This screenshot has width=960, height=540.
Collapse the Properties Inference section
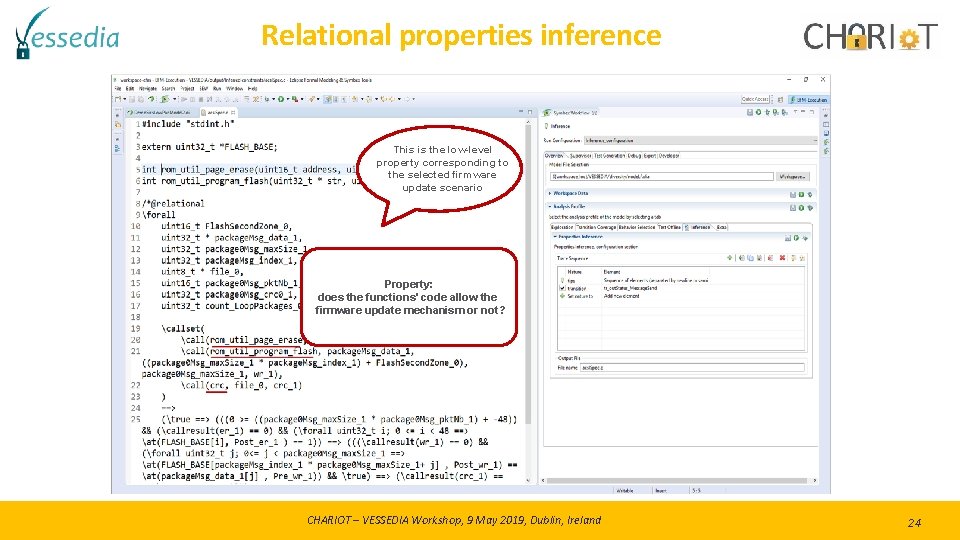555,236
